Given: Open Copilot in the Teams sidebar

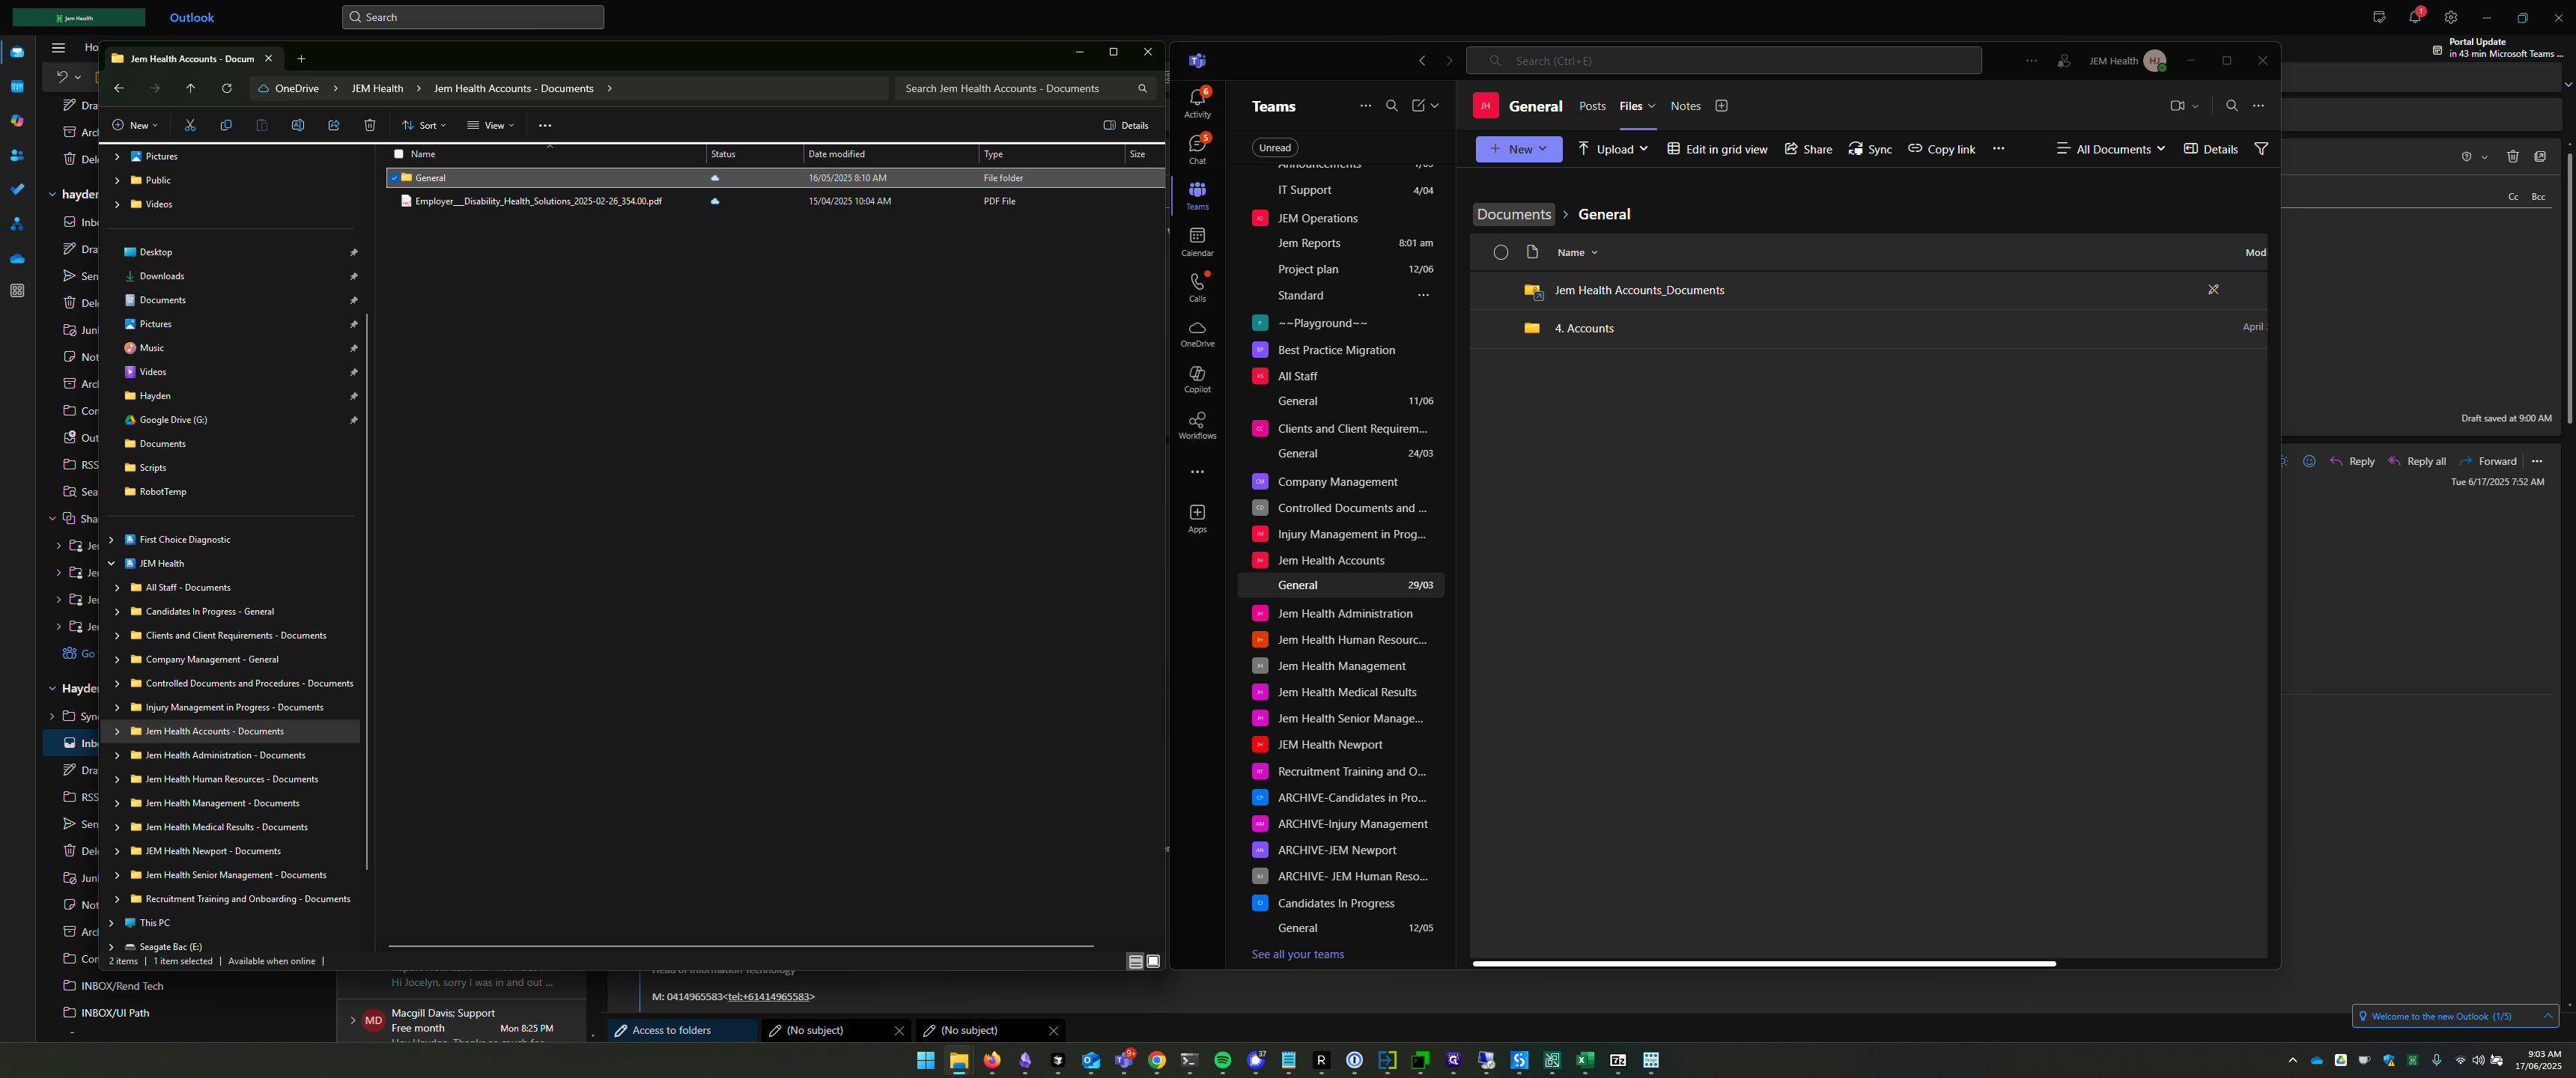Looking at the screenshot, I should click(1197, 379).
